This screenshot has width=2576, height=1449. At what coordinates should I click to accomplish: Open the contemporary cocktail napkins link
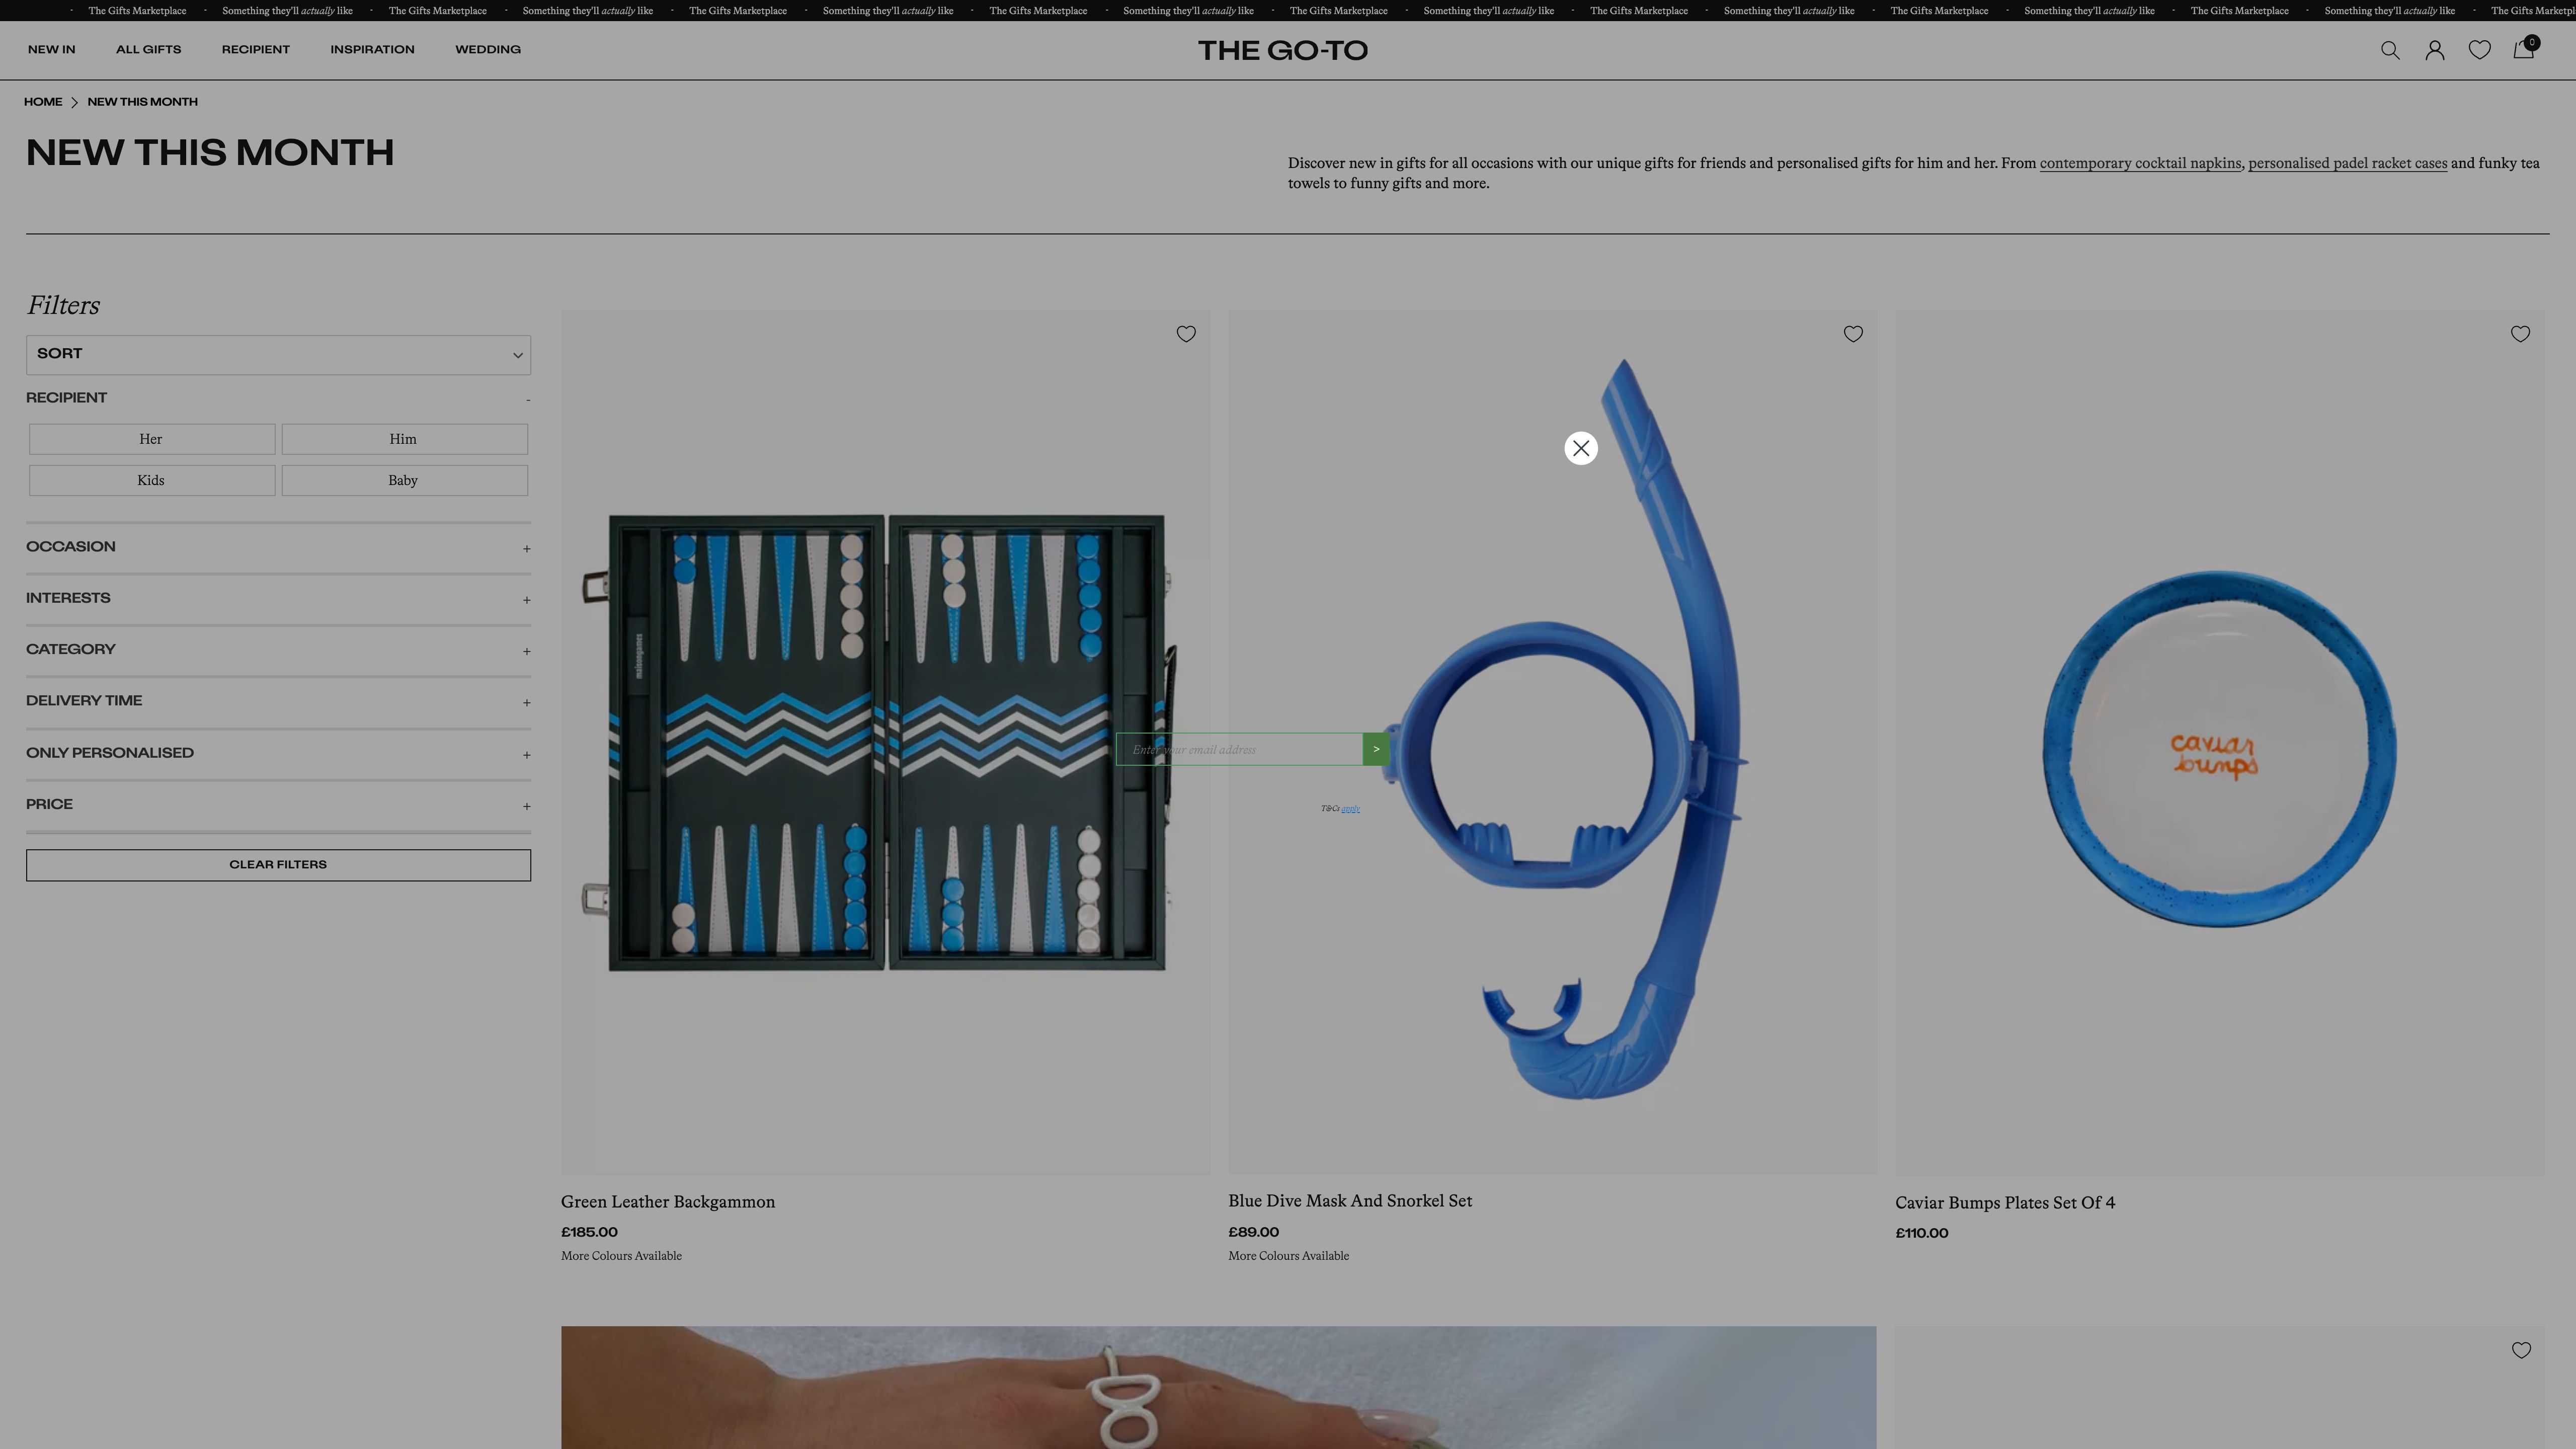[2141, 163]
